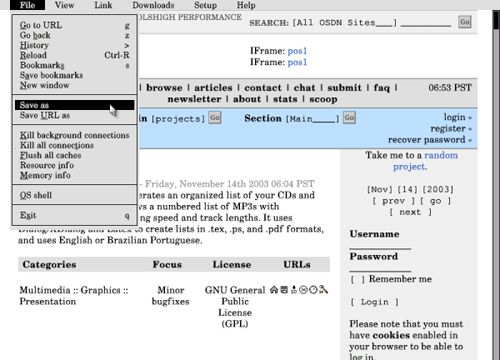Expand the History submenu
Viewport: 500px width, 360px height.
pos(75,45)
